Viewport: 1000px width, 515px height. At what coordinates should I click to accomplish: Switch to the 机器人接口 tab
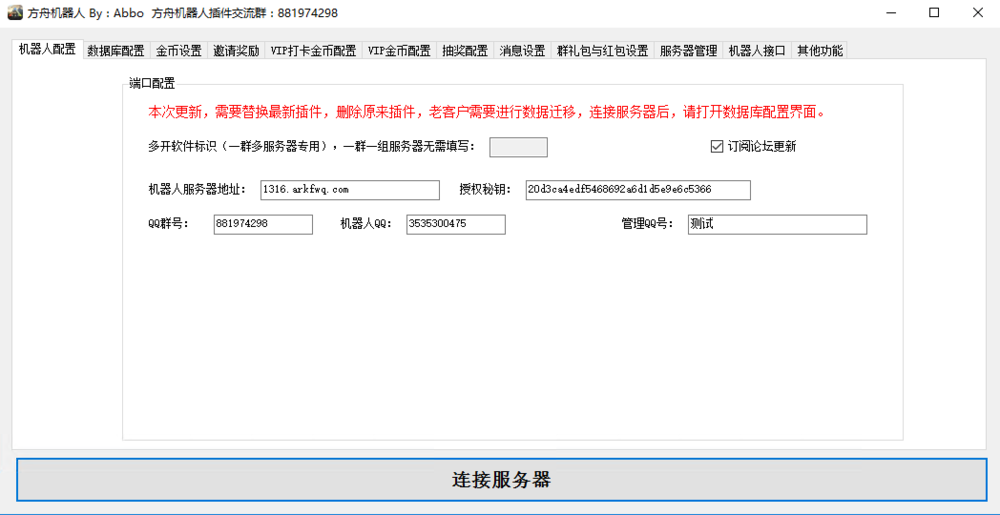[x=757, y=51]
